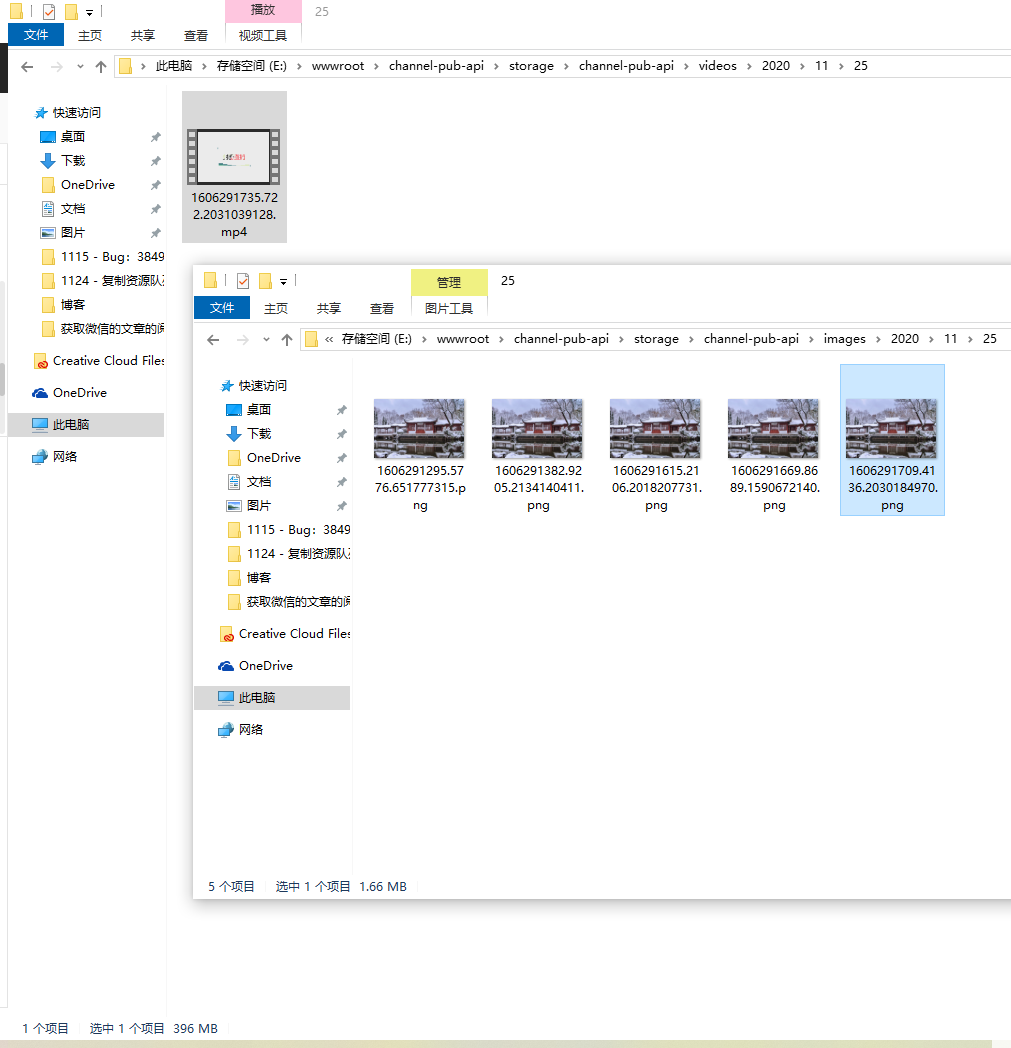Go up one level in images window
1011x1048 pixels.
(x=287, y=340)
